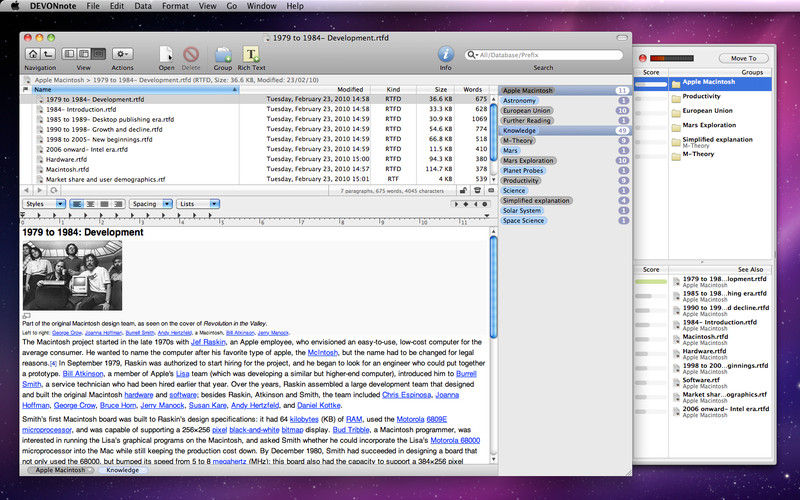The width and height of the screenshot is (800, 500).
Task: Go forward in document history arrow
Action: click(40, 190)
